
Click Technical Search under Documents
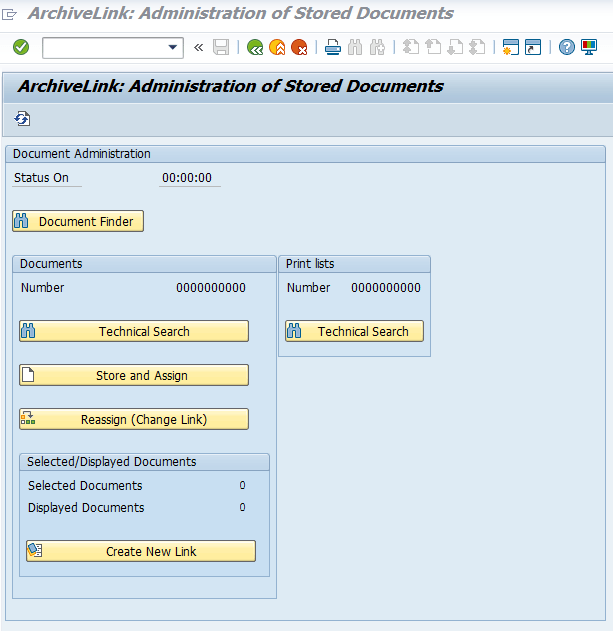(134, 331)
